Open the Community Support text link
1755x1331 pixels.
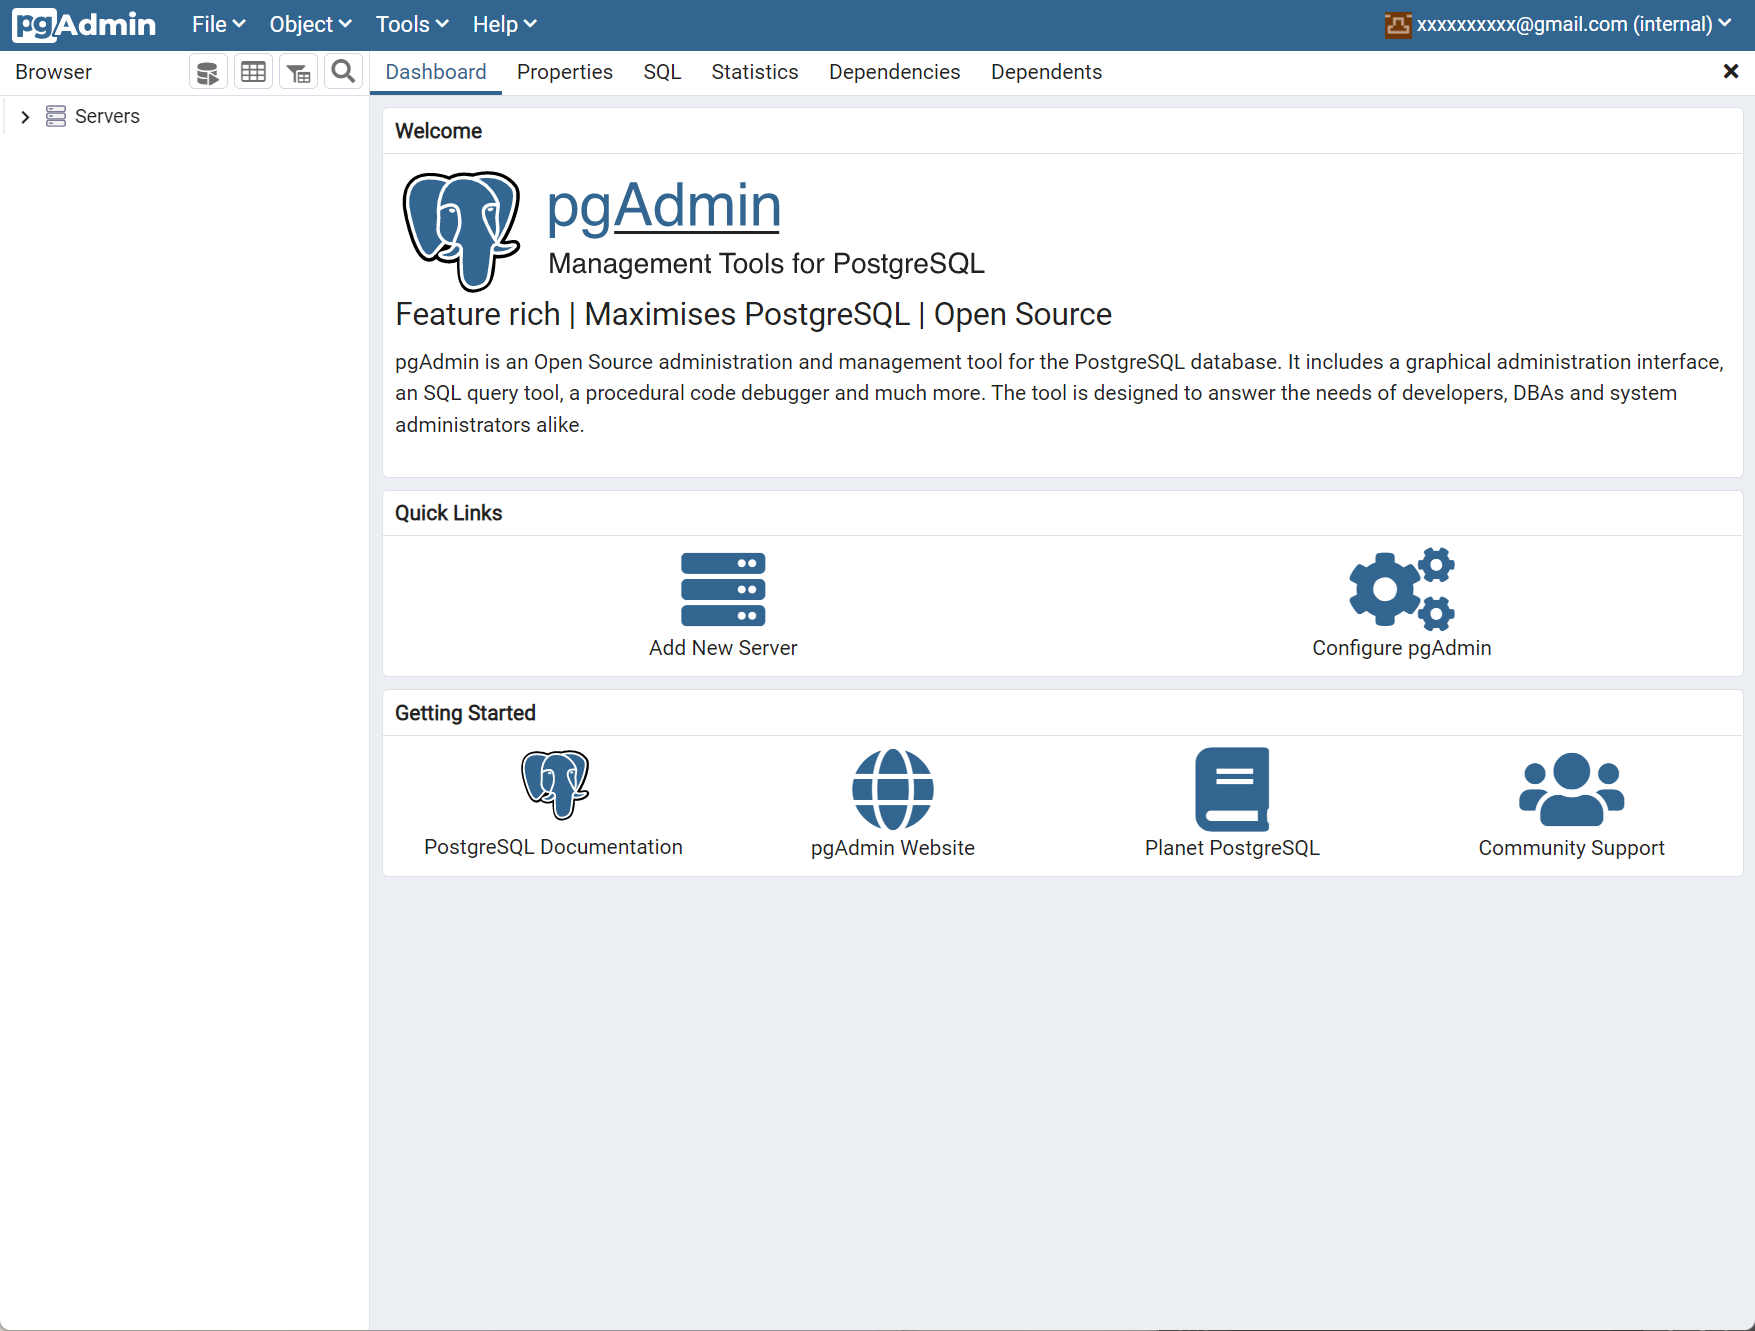pos(1572,848)
